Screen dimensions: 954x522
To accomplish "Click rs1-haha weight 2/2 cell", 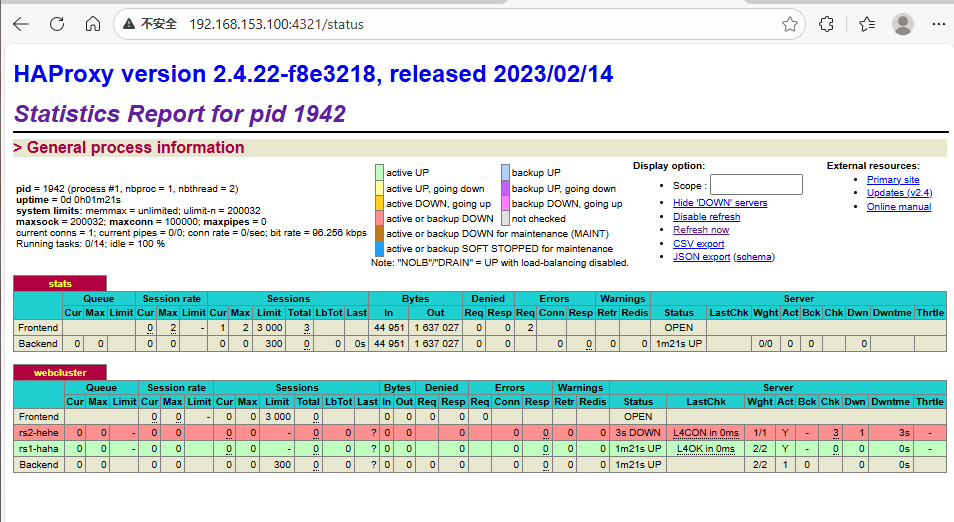I will [x=760, y=448].
